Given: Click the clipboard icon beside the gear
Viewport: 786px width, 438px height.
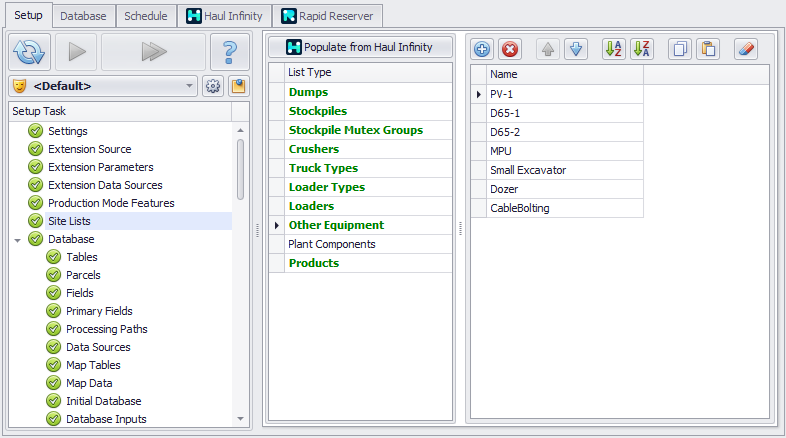Looking at the screenshot, I should click(239, 86).
